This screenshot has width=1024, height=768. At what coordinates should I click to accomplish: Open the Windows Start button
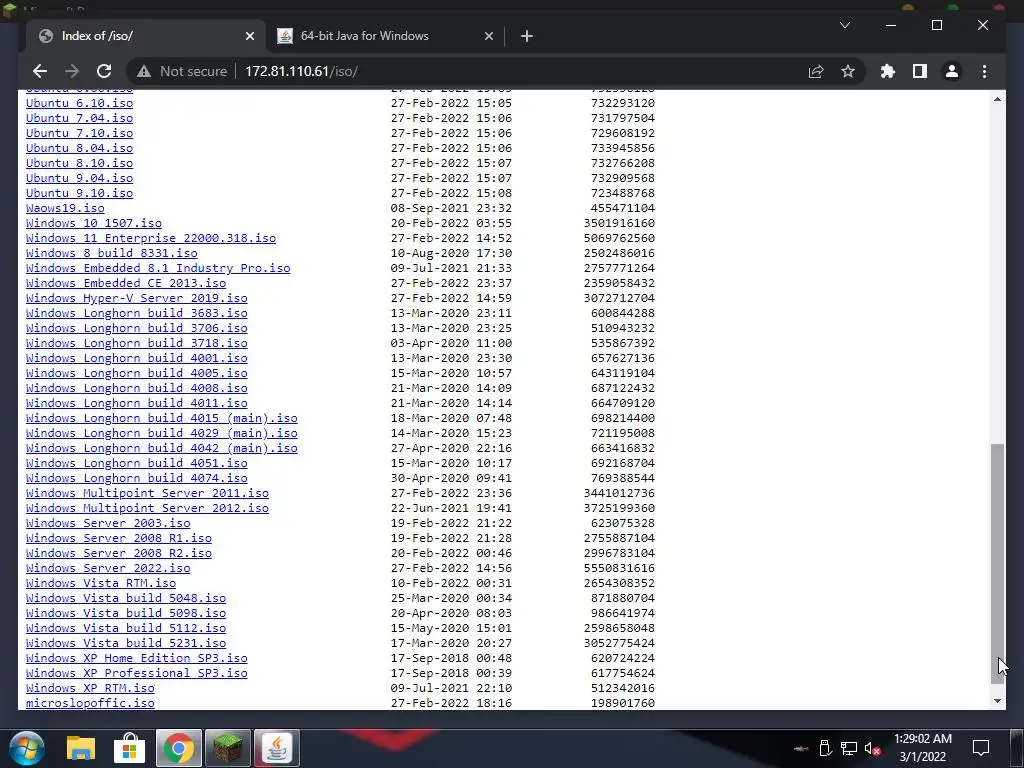coord(27,748)
